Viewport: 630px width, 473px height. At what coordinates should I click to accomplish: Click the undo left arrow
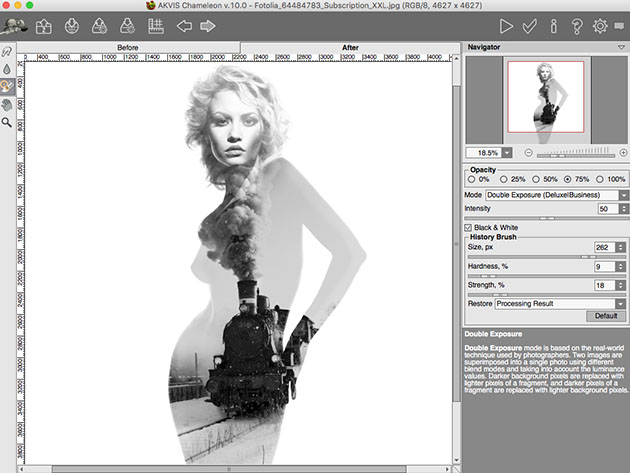(184, 26)
